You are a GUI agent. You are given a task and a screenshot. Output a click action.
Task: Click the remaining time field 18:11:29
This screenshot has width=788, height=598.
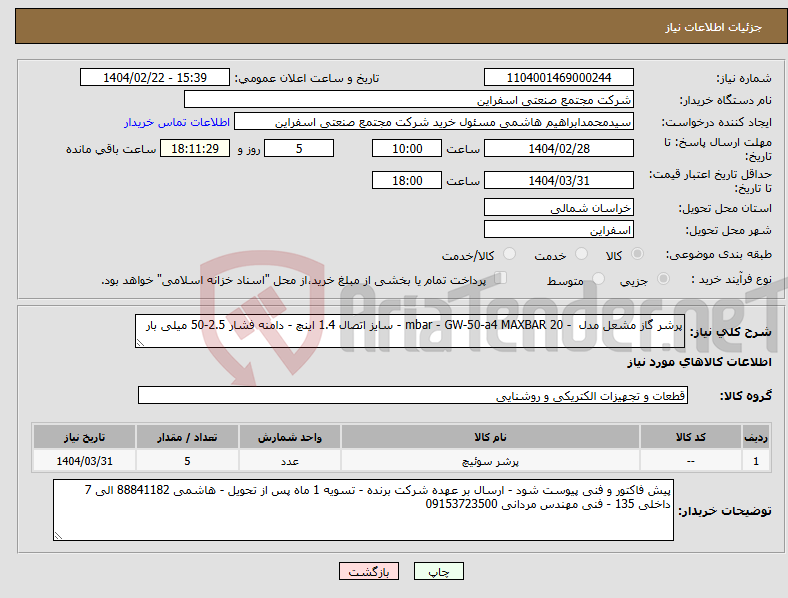195,148
